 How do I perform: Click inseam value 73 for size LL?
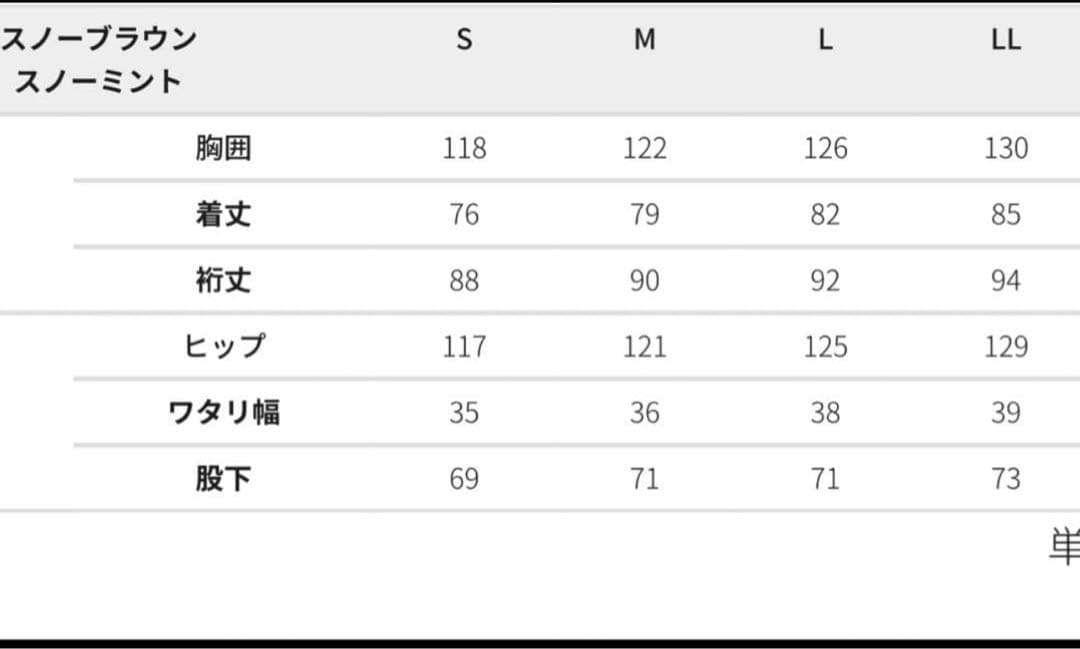[1005, 479]
